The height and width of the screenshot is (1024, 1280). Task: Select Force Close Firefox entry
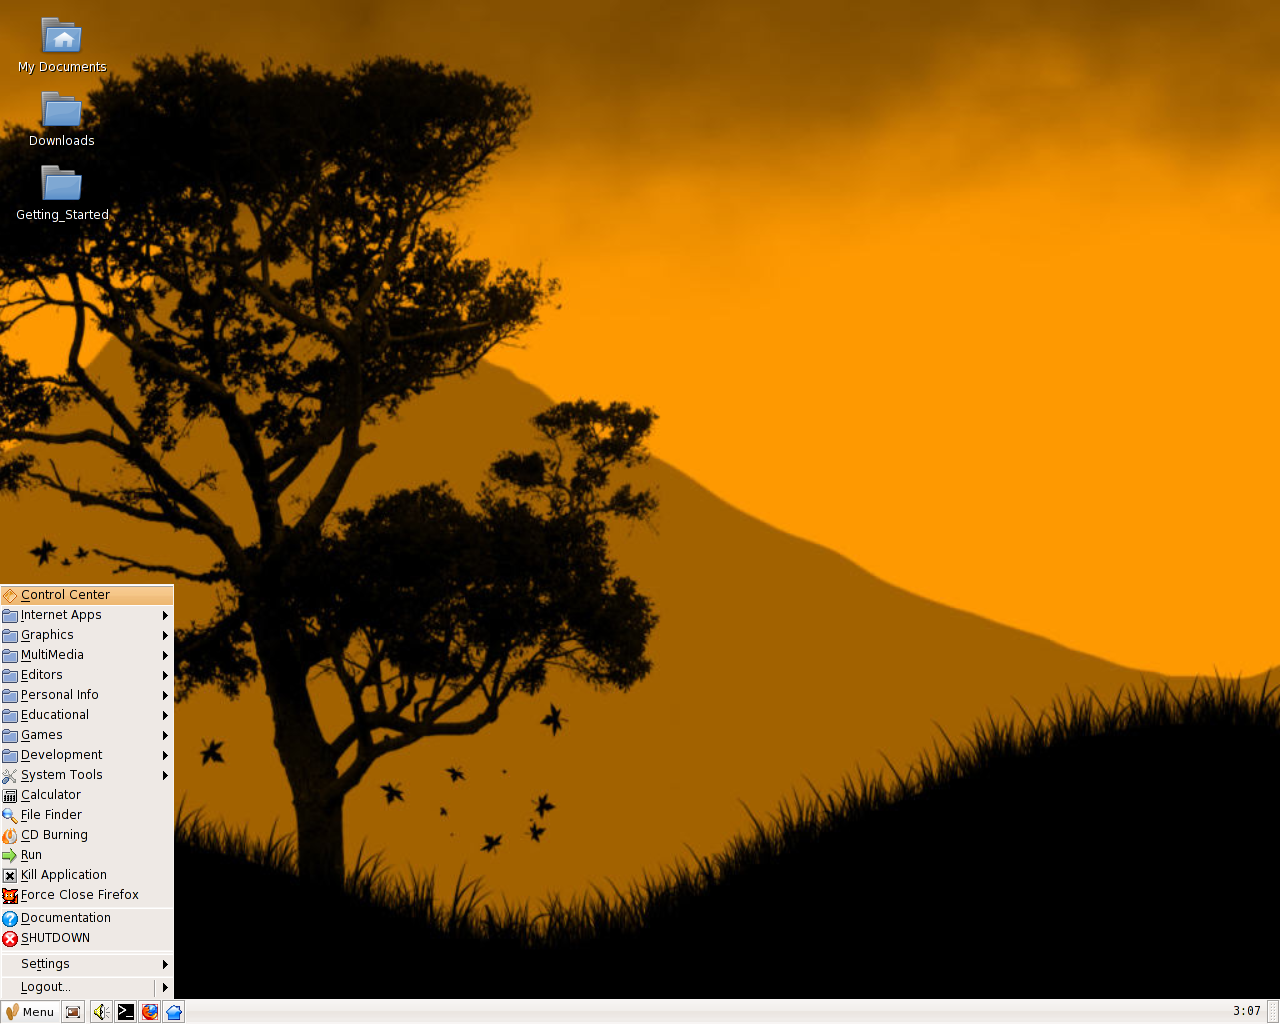(x=87, y=895)
